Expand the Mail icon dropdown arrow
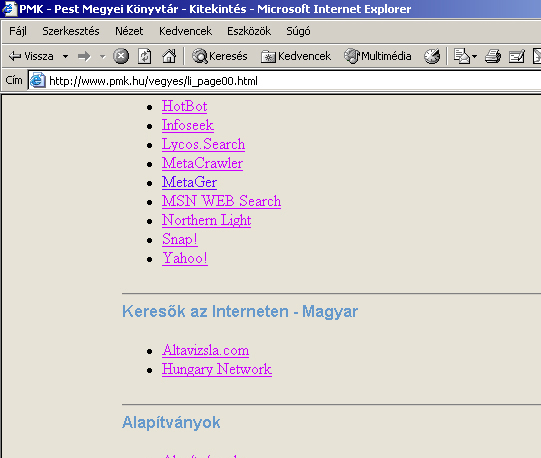Viewport: 541px width, 458px height. 474,56
